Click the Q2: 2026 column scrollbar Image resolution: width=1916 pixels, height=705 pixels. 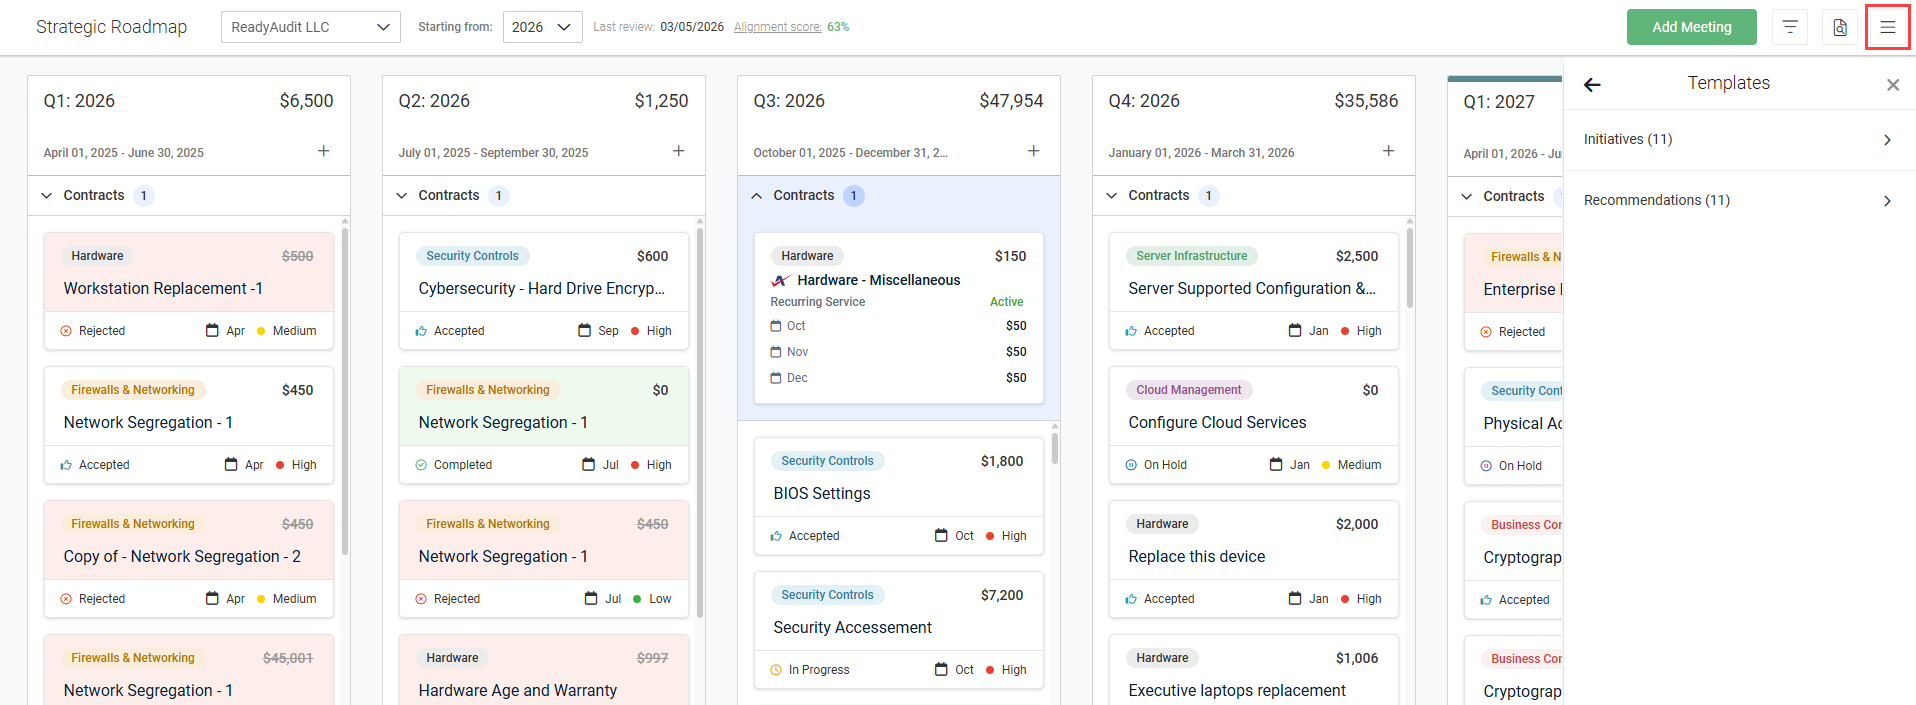(x=700, y=420)
